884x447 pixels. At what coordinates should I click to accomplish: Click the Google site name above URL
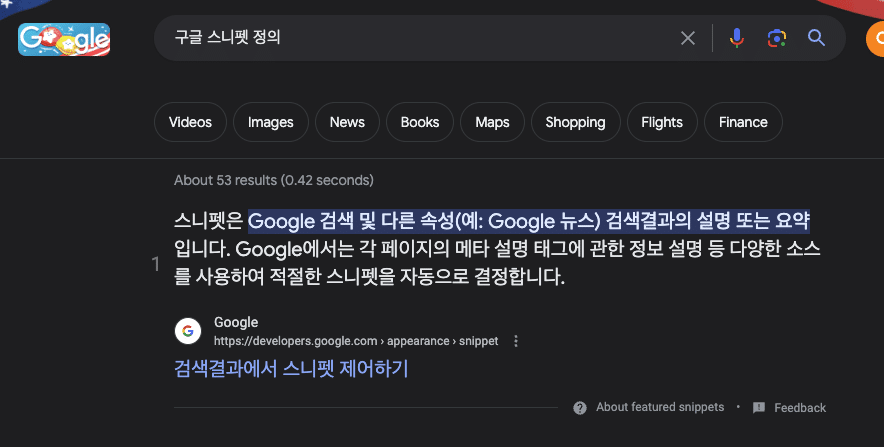pos(236,322)
